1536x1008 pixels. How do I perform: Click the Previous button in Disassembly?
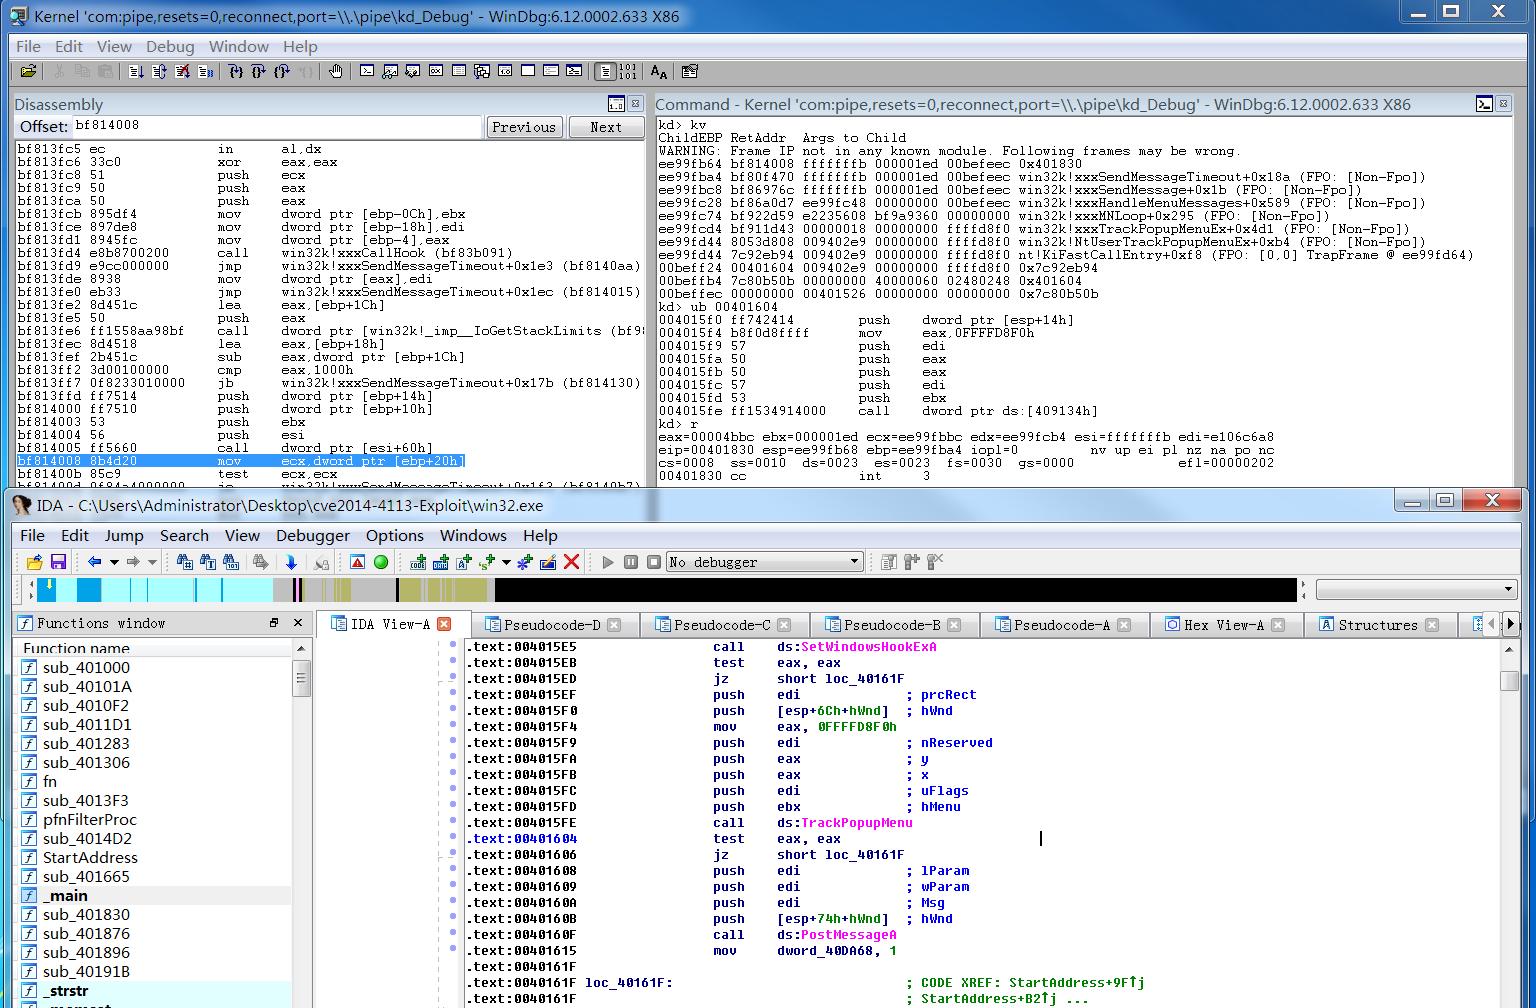tap(524, 127)
